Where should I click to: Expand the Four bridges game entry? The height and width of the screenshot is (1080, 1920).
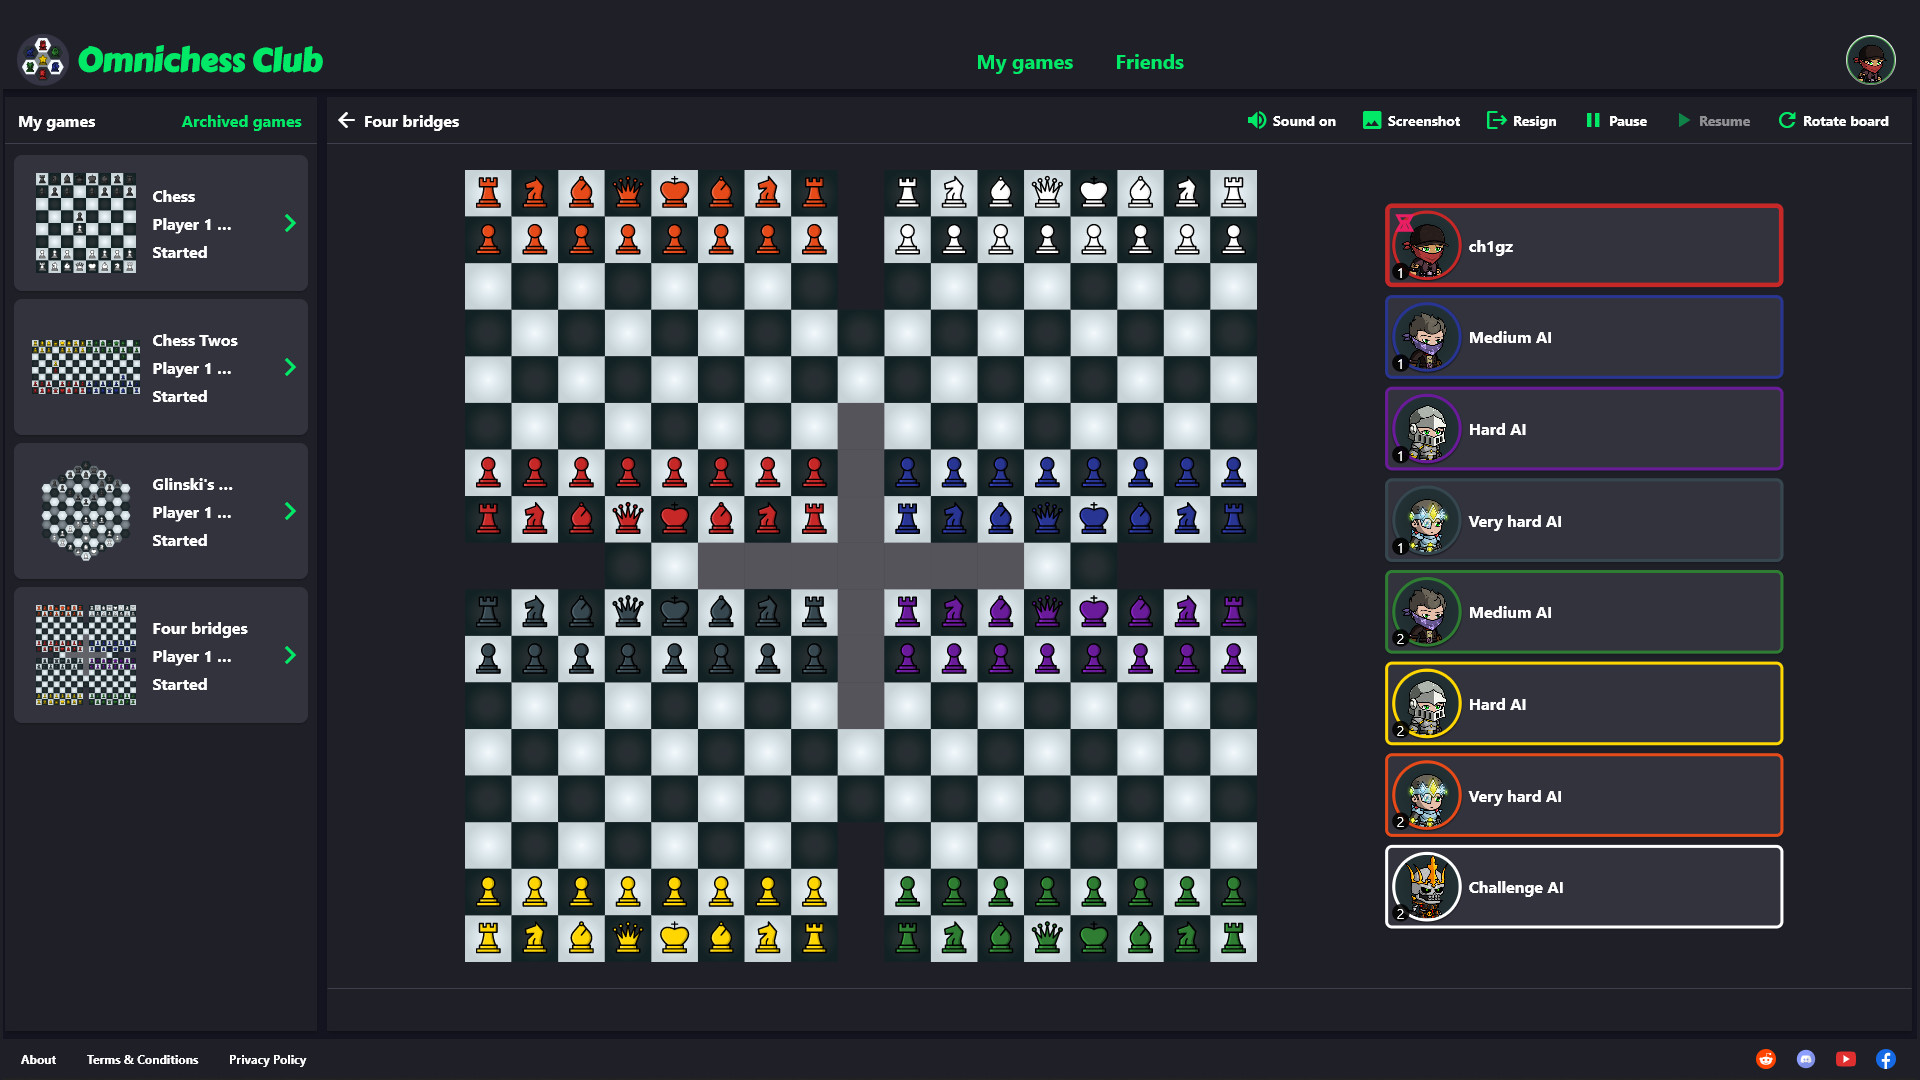click(290, 655)
